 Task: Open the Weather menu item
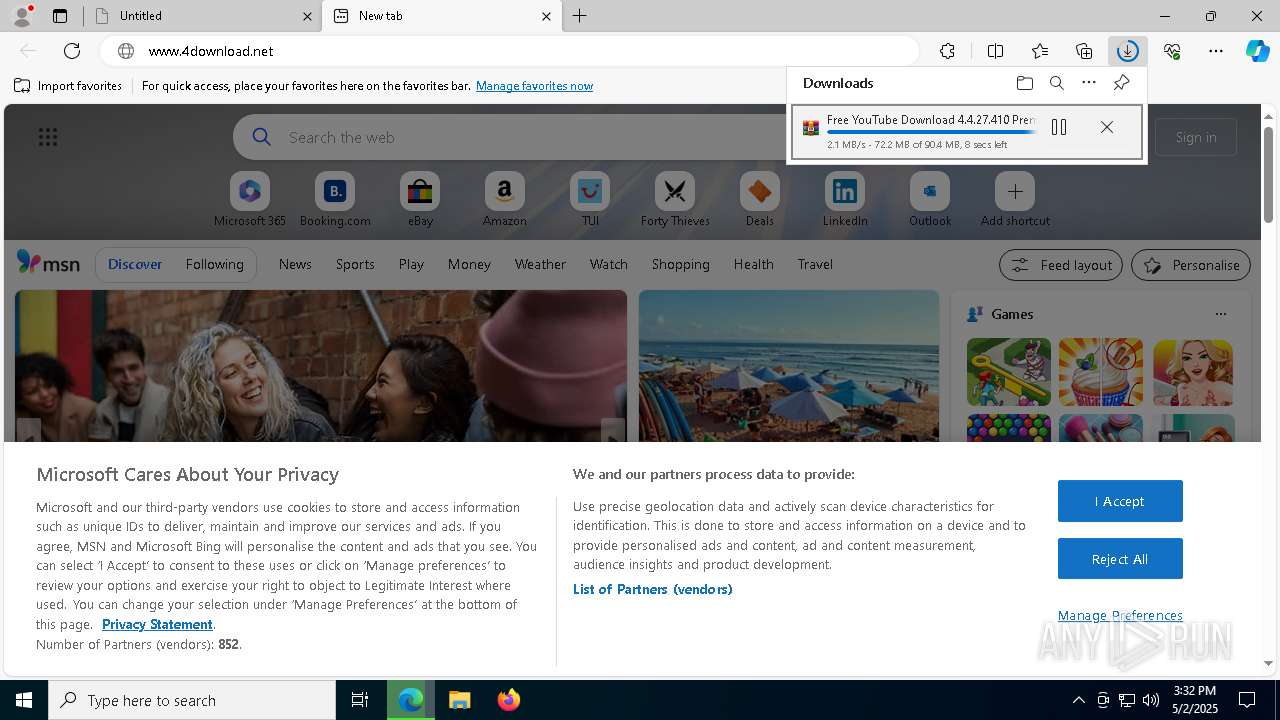[540, 264]
